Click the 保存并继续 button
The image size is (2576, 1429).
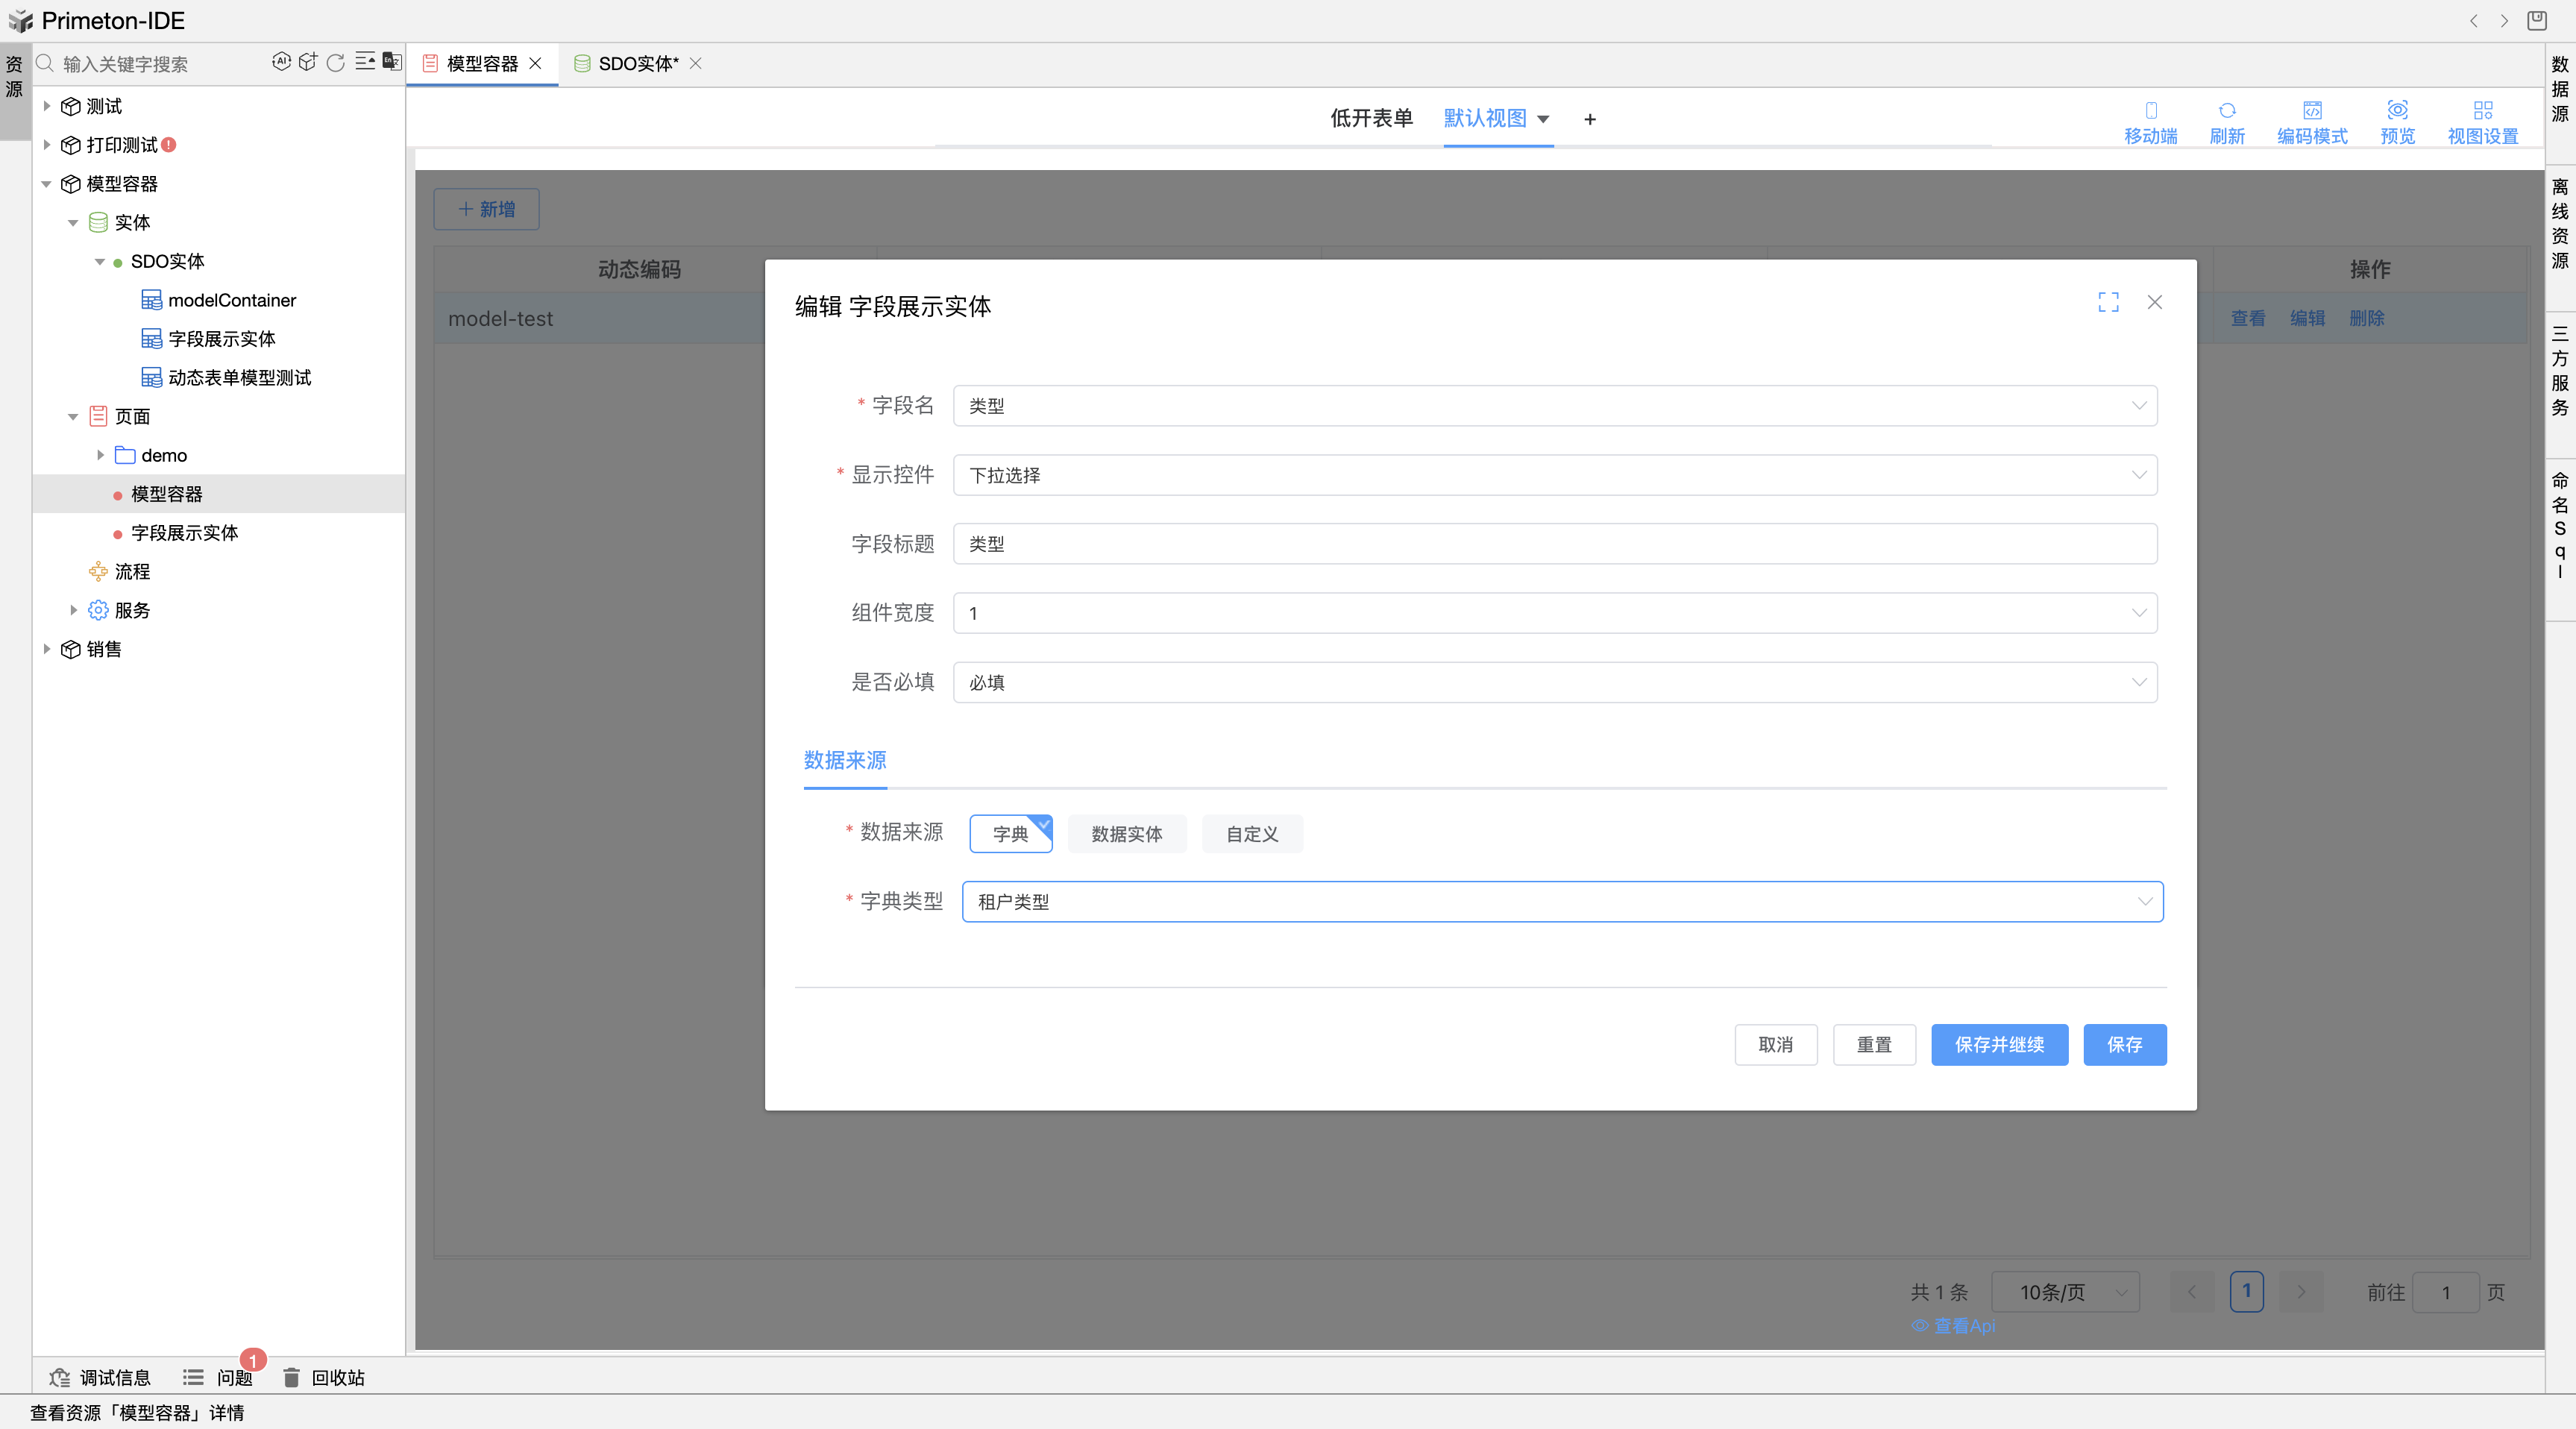pos(1998,1044)
